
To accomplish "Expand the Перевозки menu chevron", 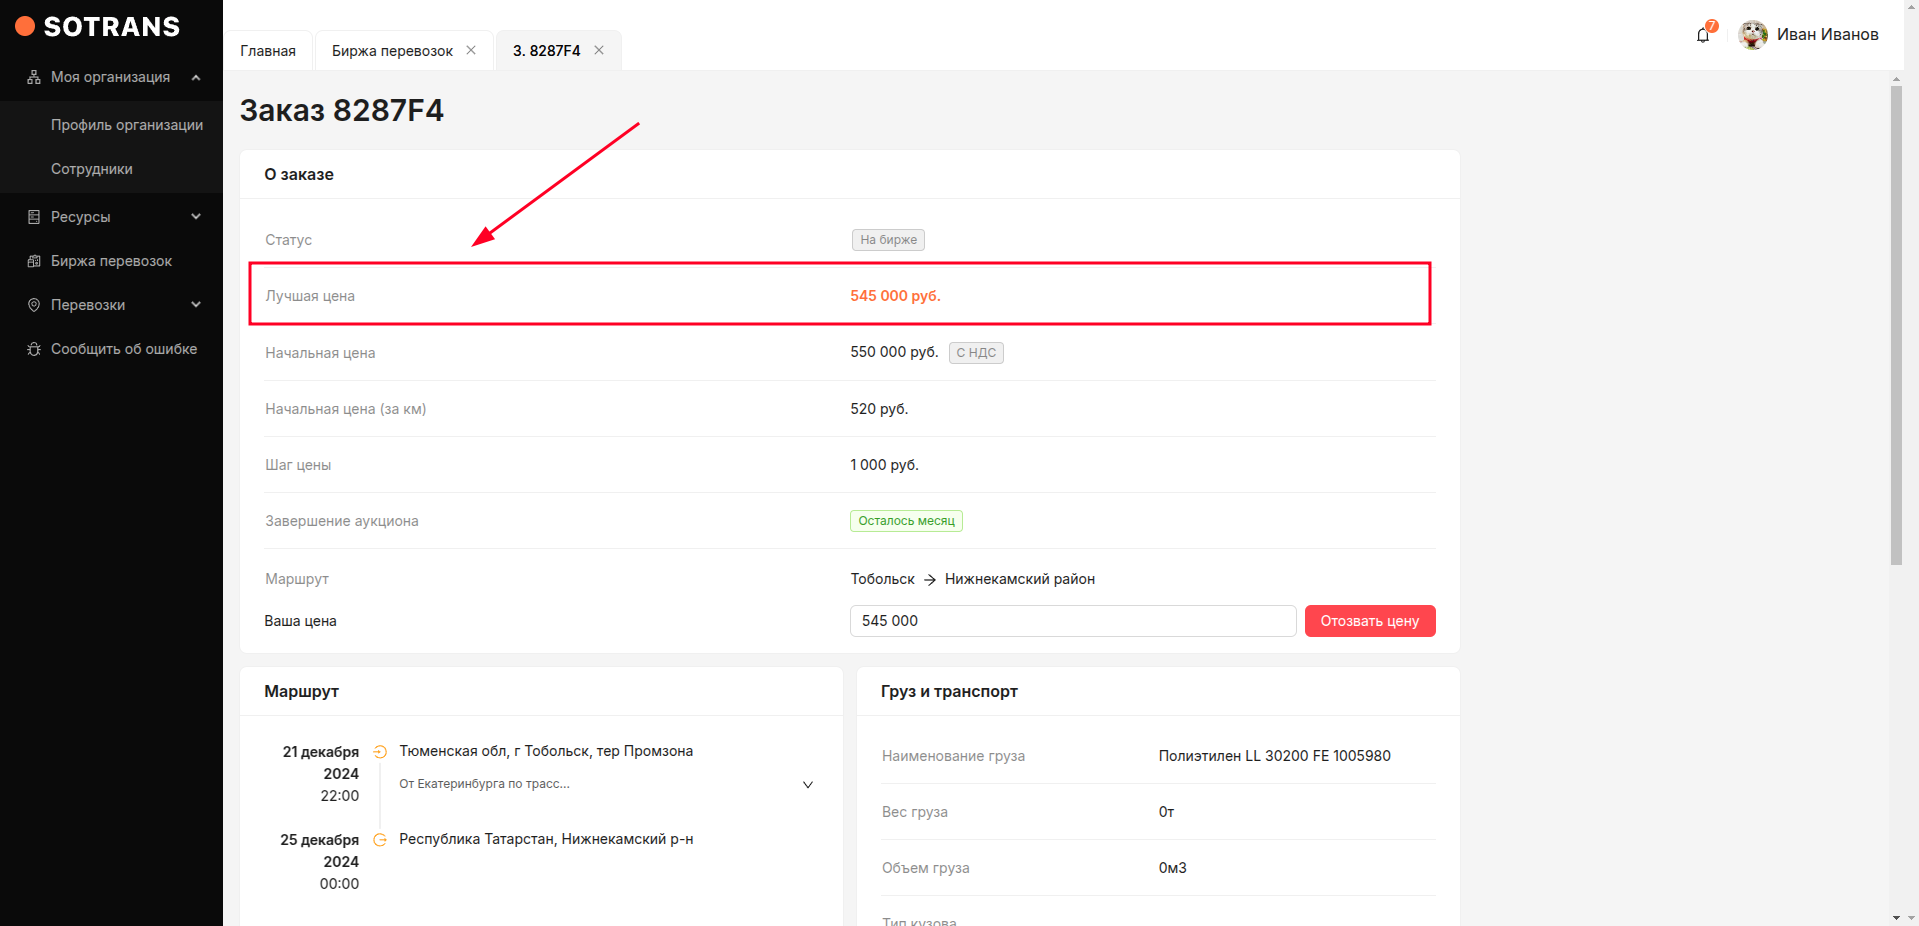I will pos(196,305).
